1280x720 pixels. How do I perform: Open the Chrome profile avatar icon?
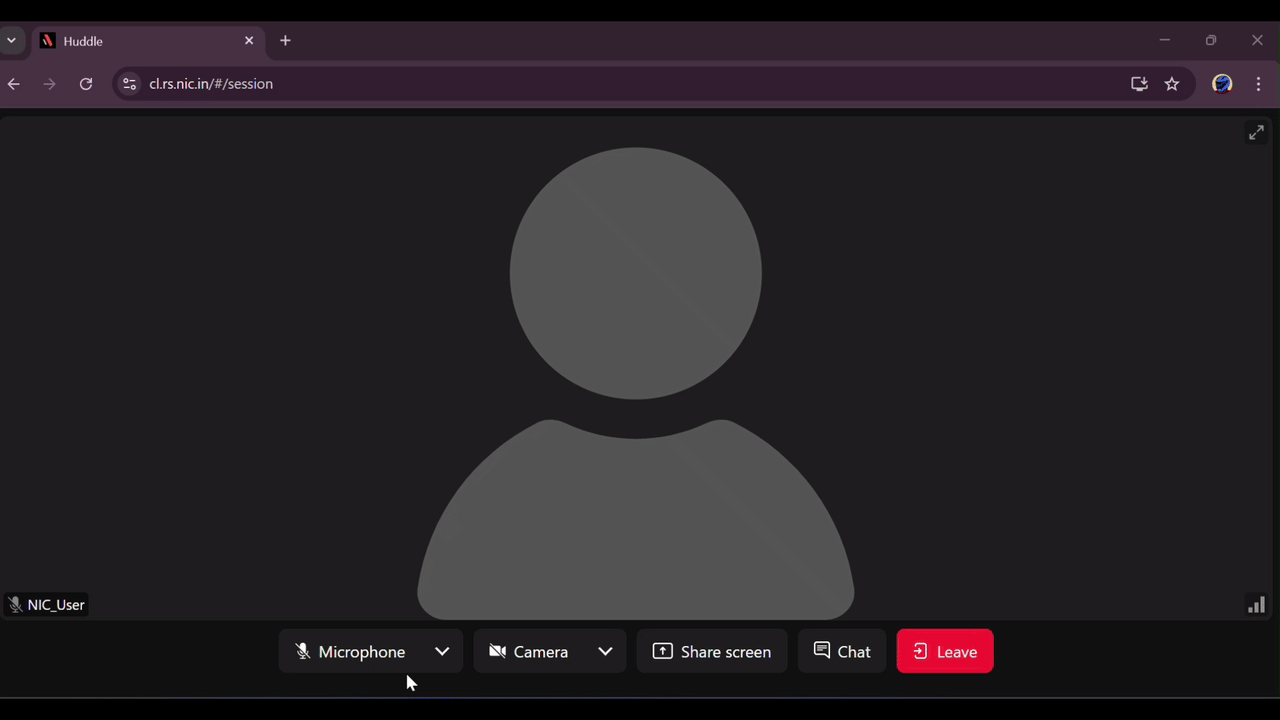[x=1221, y=84]
